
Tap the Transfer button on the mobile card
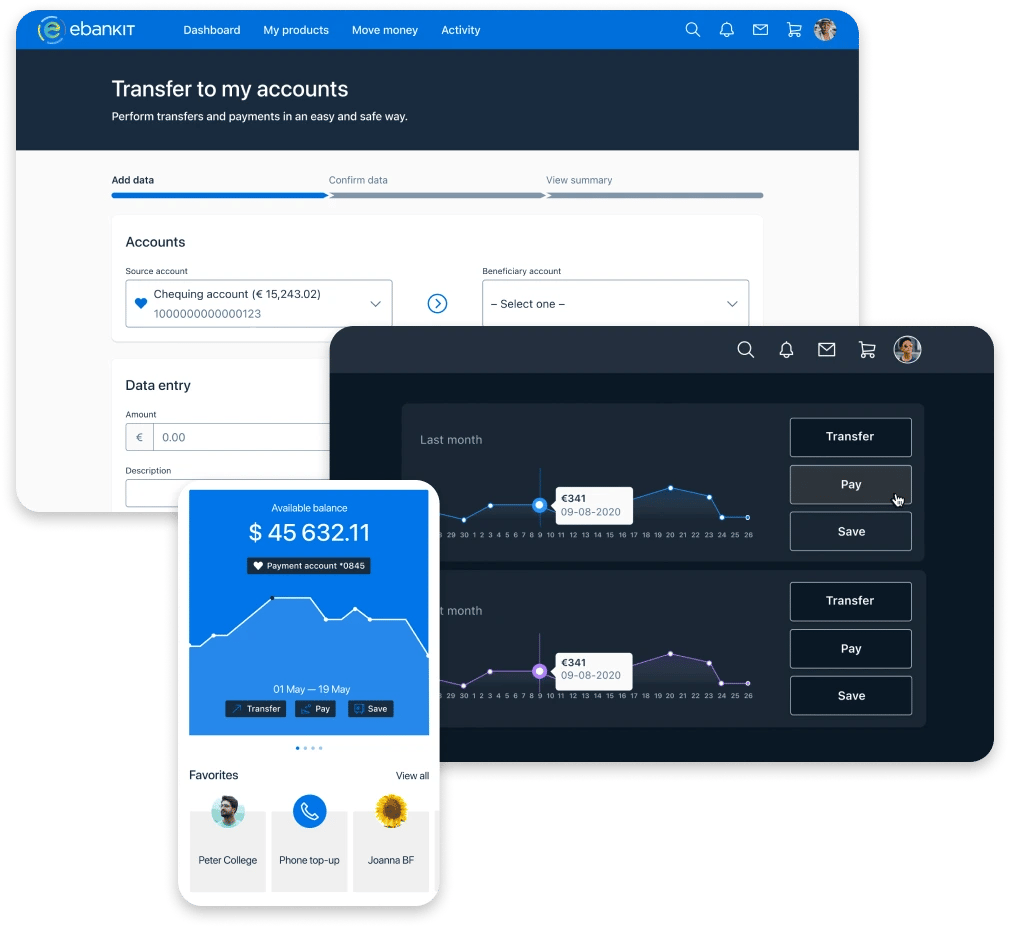pyautogui.click(x=256, y=709)
